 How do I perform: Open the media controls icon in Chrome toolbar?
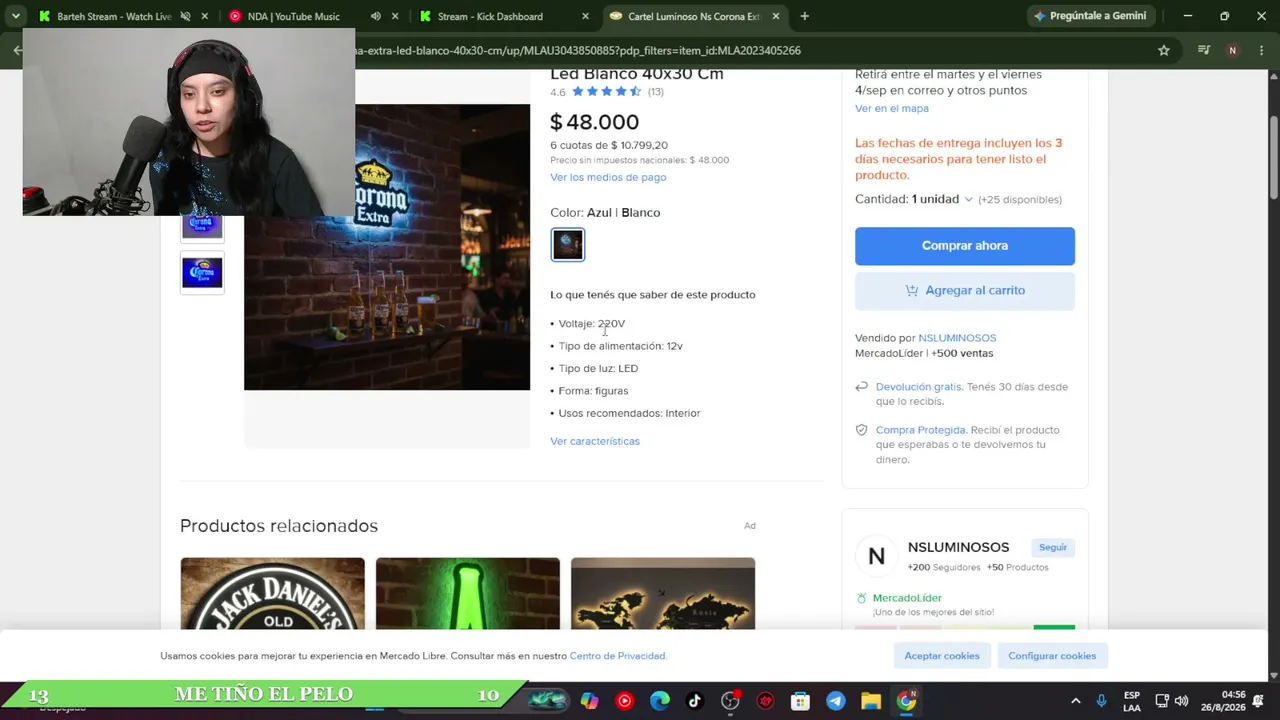point(1204,50)
